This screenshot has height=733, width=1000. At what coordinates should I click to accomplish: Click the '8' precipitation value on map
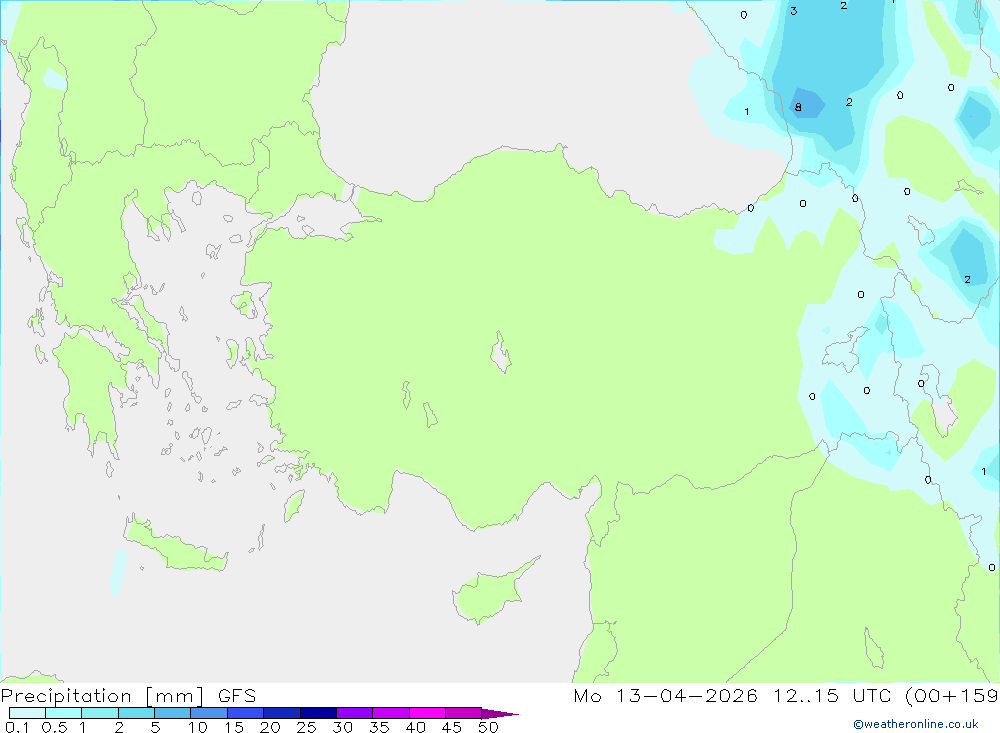coord(798,107)
